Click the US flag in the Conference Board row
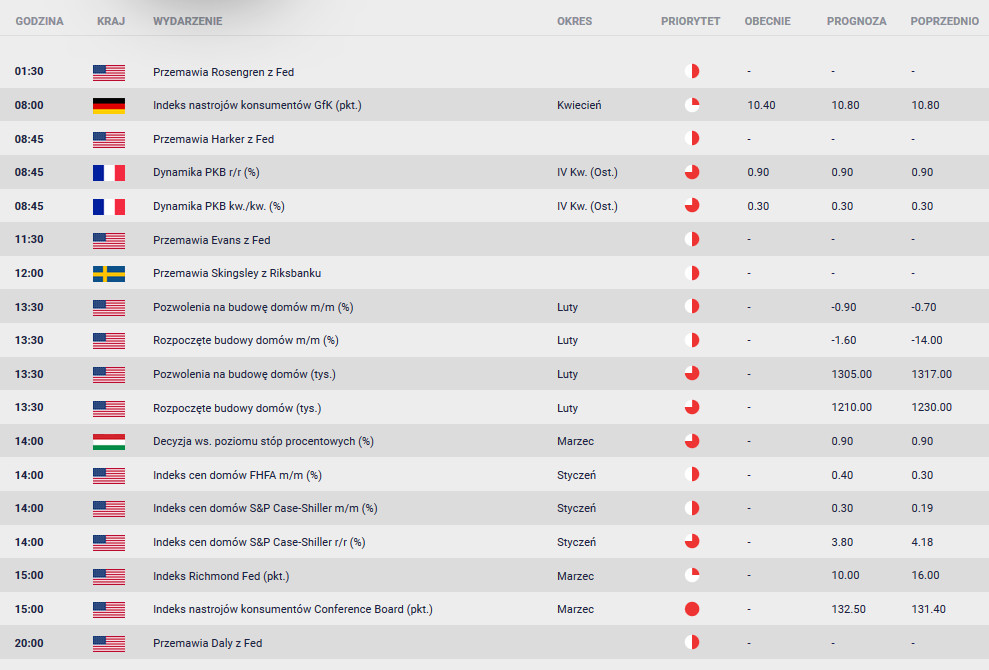This screenshot has width=989, height=670. coord(108,610)
